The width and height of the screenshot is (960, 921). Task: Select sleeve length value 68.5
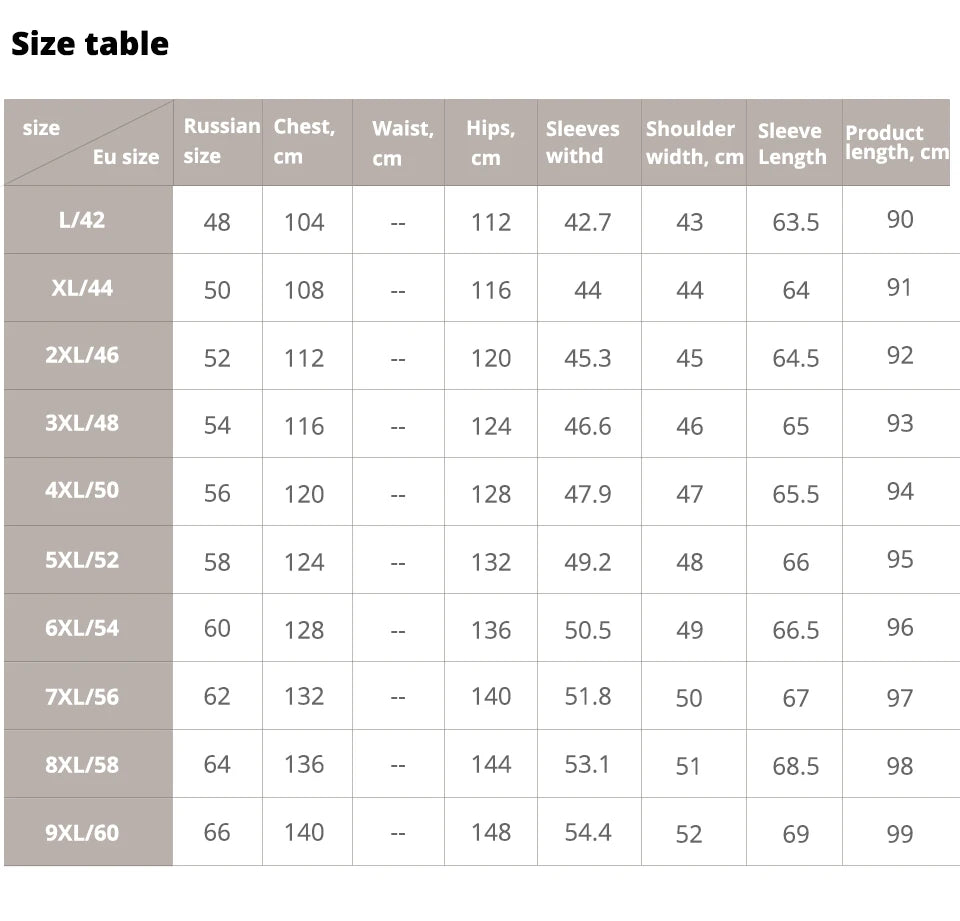pos(795,766)
